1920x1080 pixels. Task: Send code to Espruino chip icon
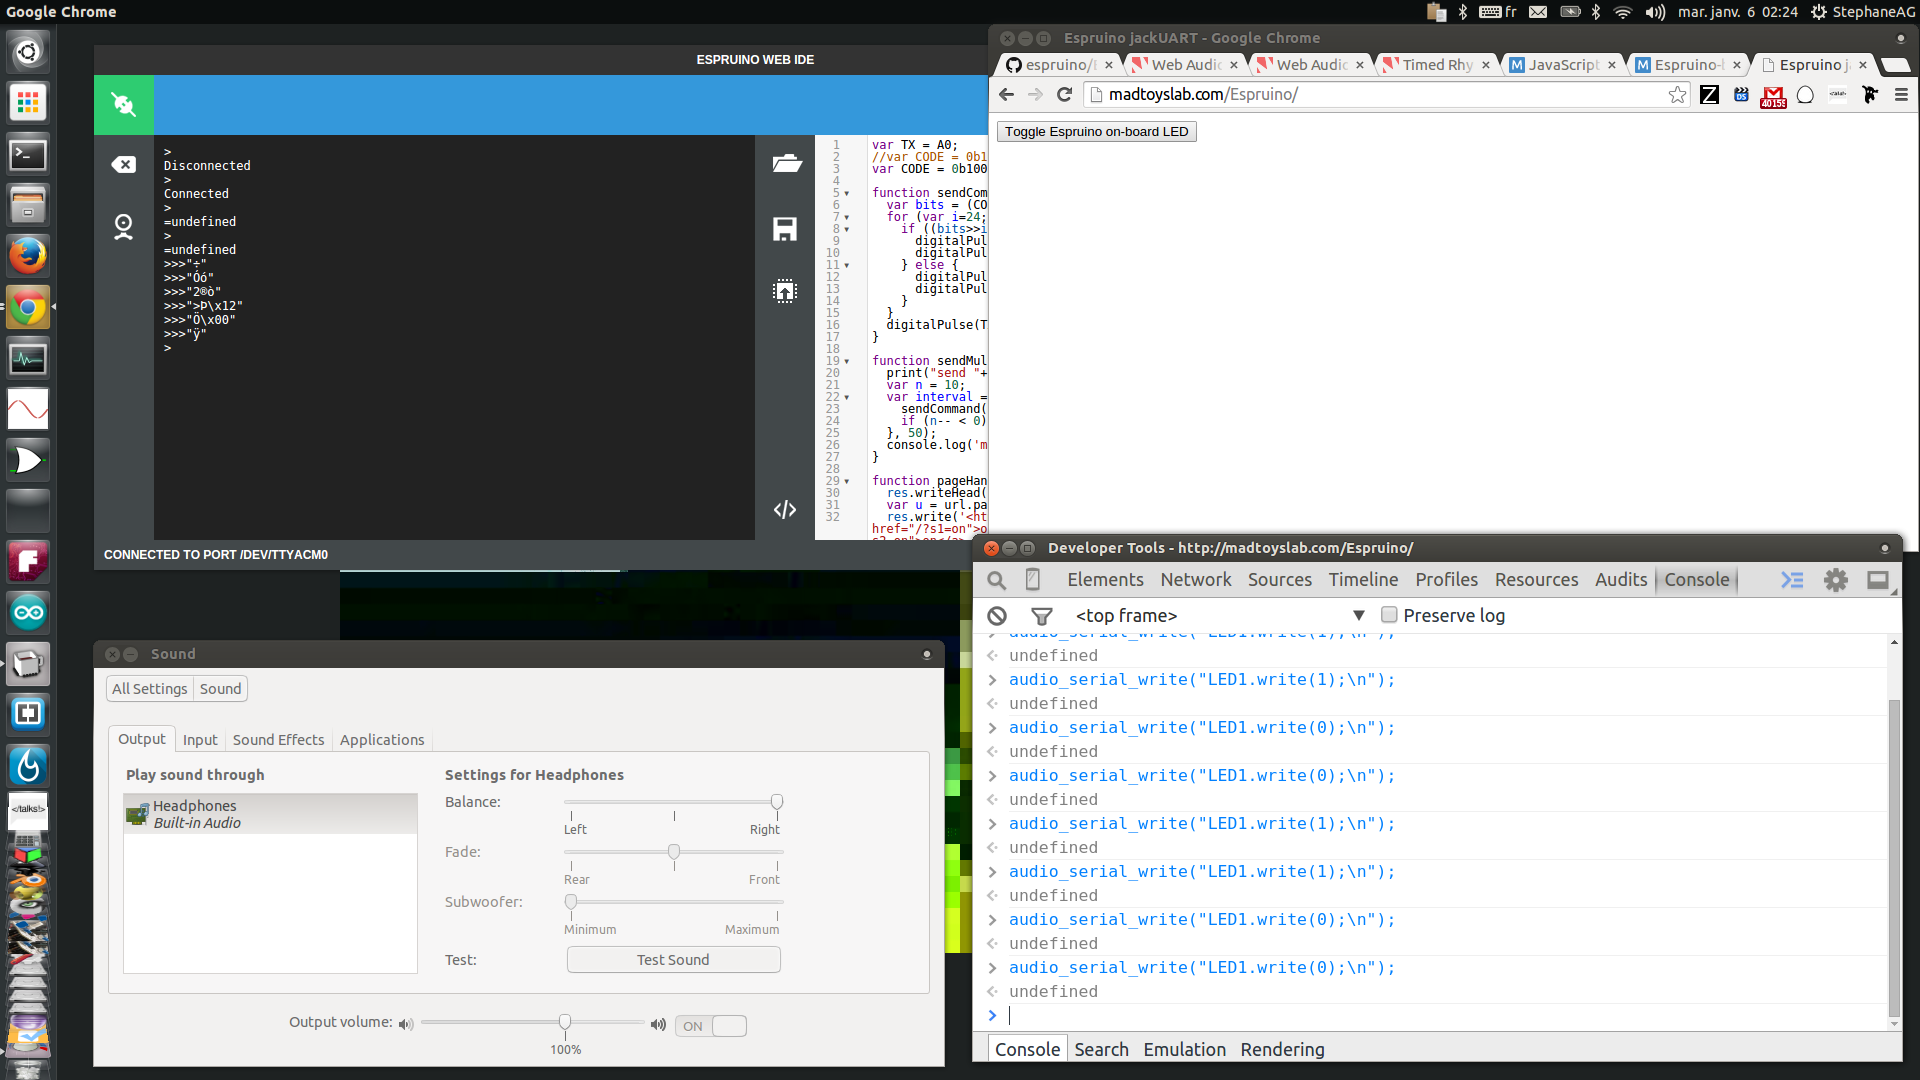click(x=785, y=291)
